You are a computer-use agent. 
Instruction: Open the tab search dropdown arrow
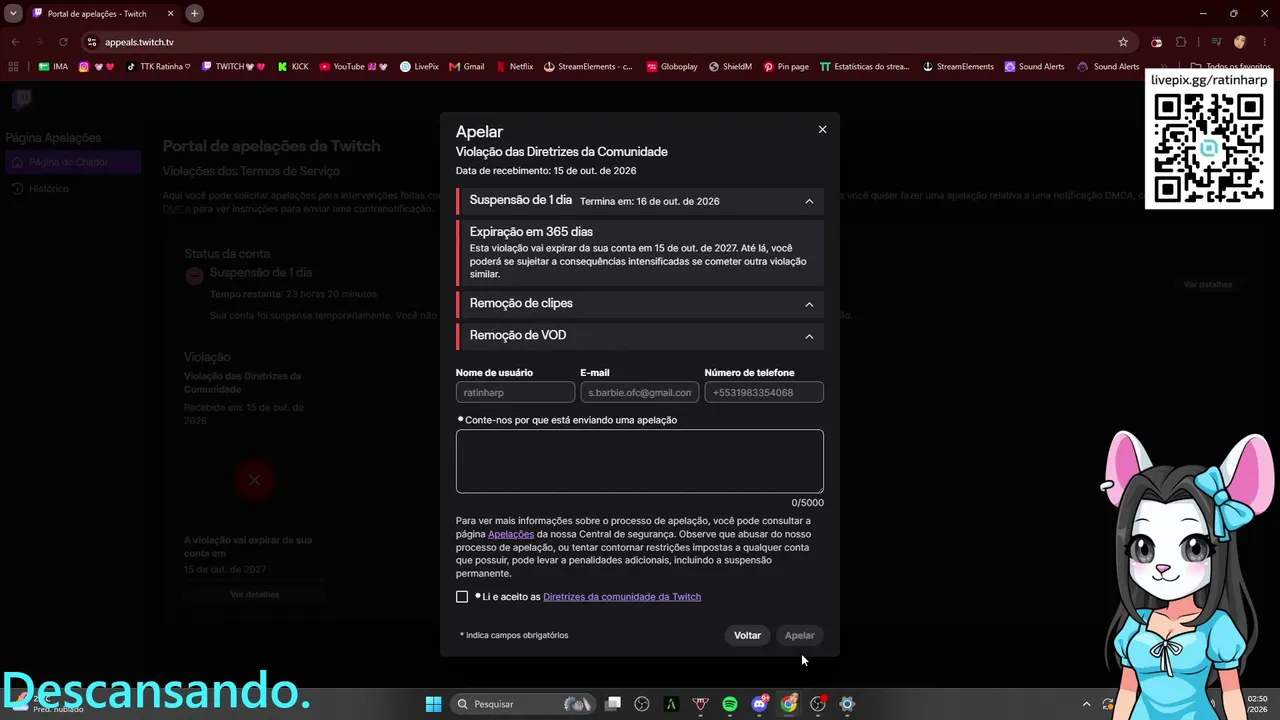click(x=13, y=13)
